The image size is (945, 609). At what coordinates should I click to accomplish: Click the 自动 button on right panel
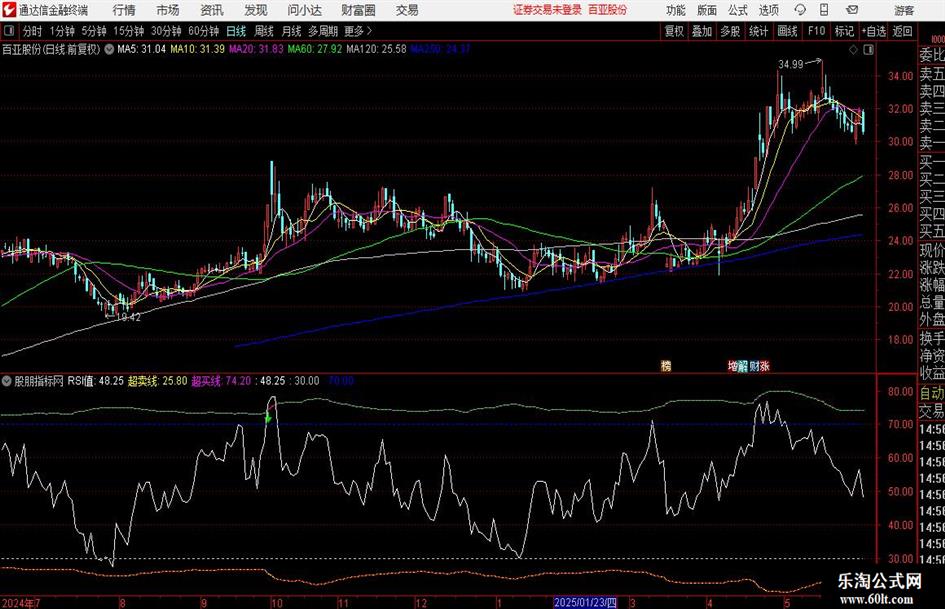point(931,393)
